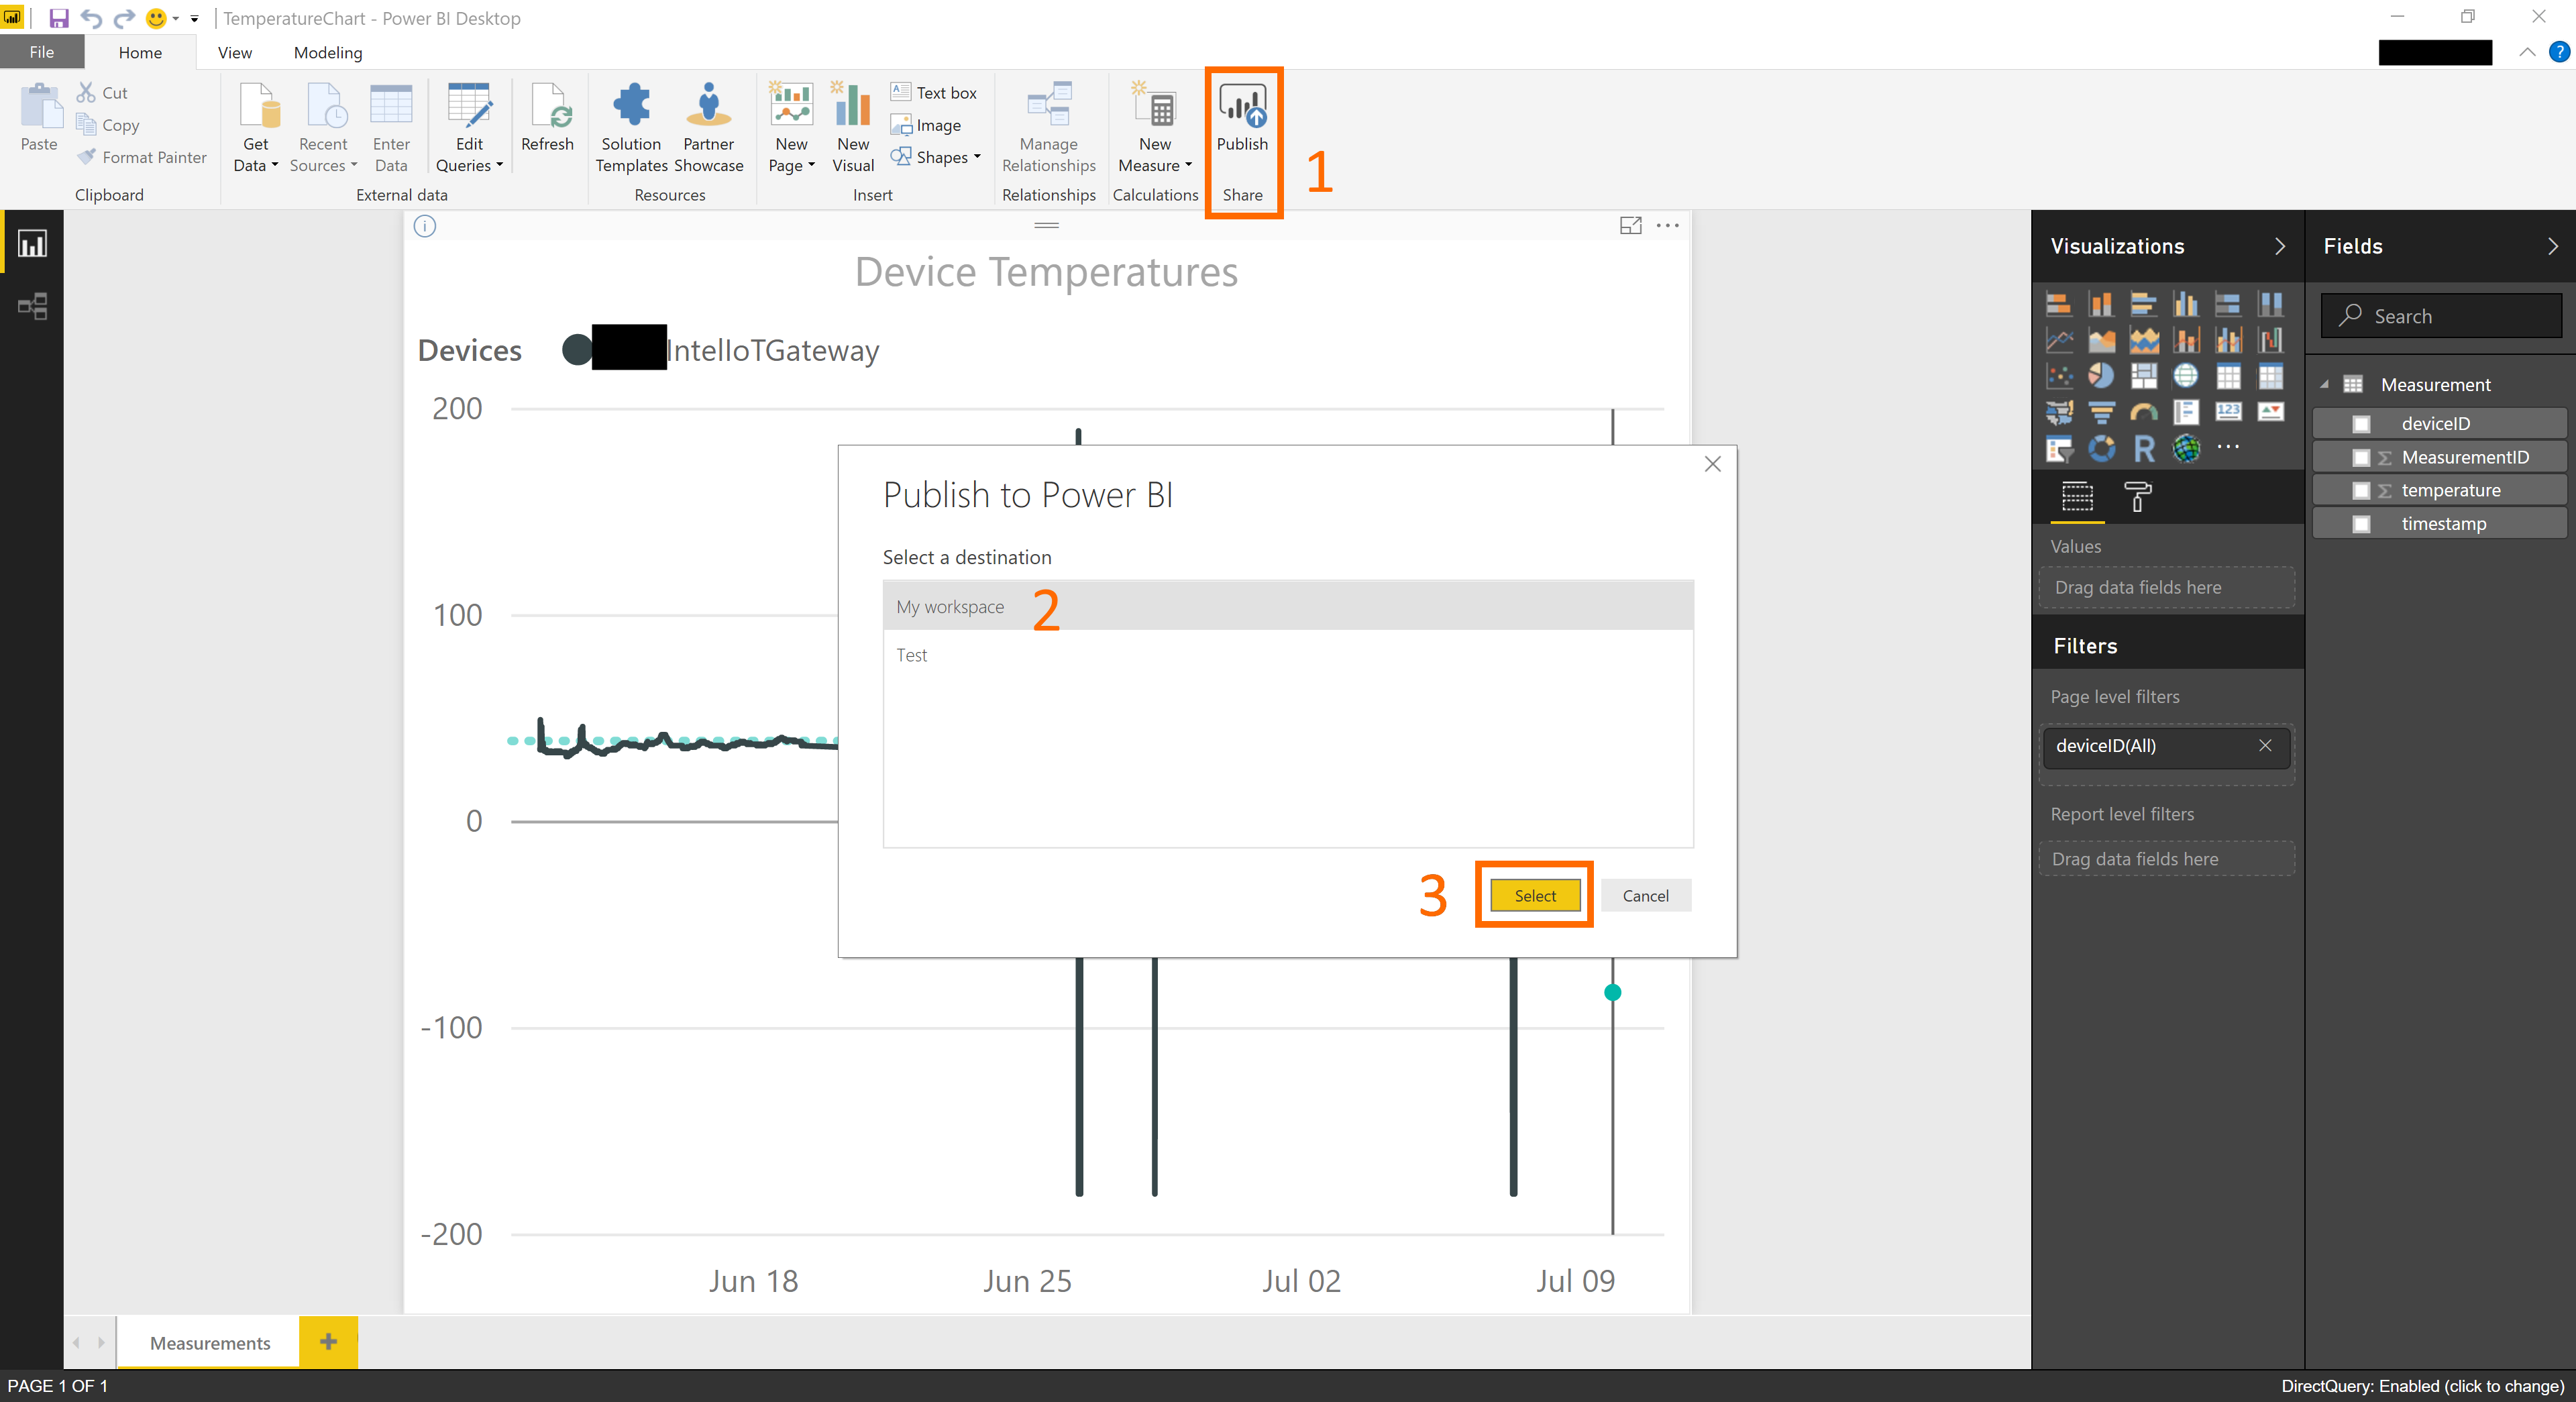Open more custom visuals ellipsis
The width and height of the screenshot is (2576, 1402).
2228,447
